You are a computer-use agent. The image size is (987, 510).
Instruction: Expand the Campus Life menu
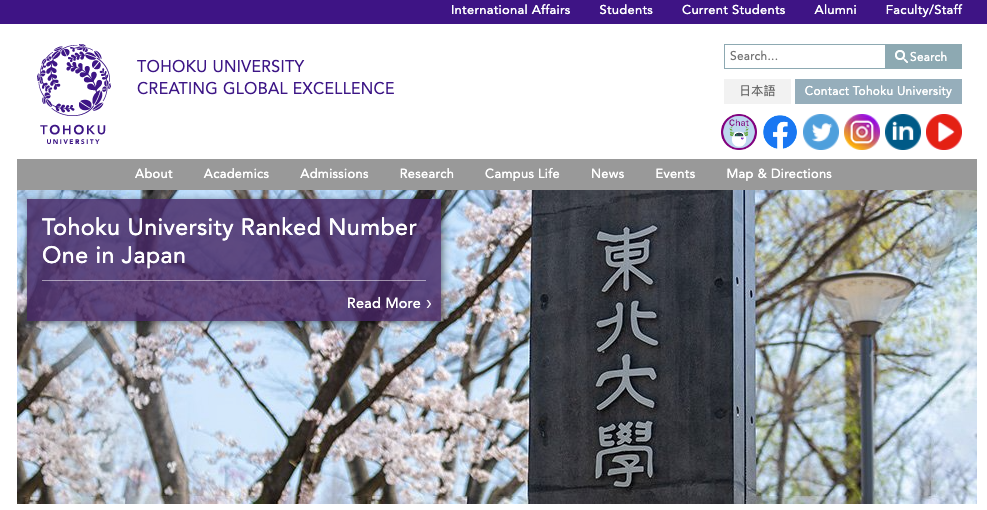coord(522,174)
